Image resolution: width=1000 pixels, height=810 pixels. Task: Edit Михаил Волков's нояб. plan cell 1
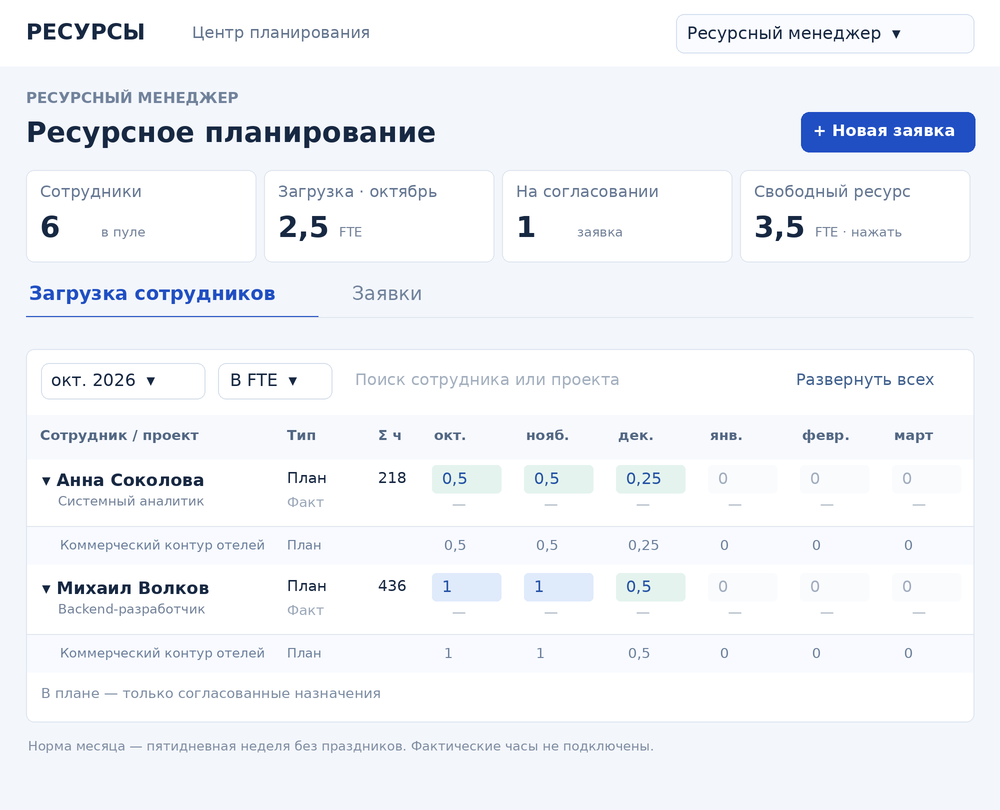[559, 587]
